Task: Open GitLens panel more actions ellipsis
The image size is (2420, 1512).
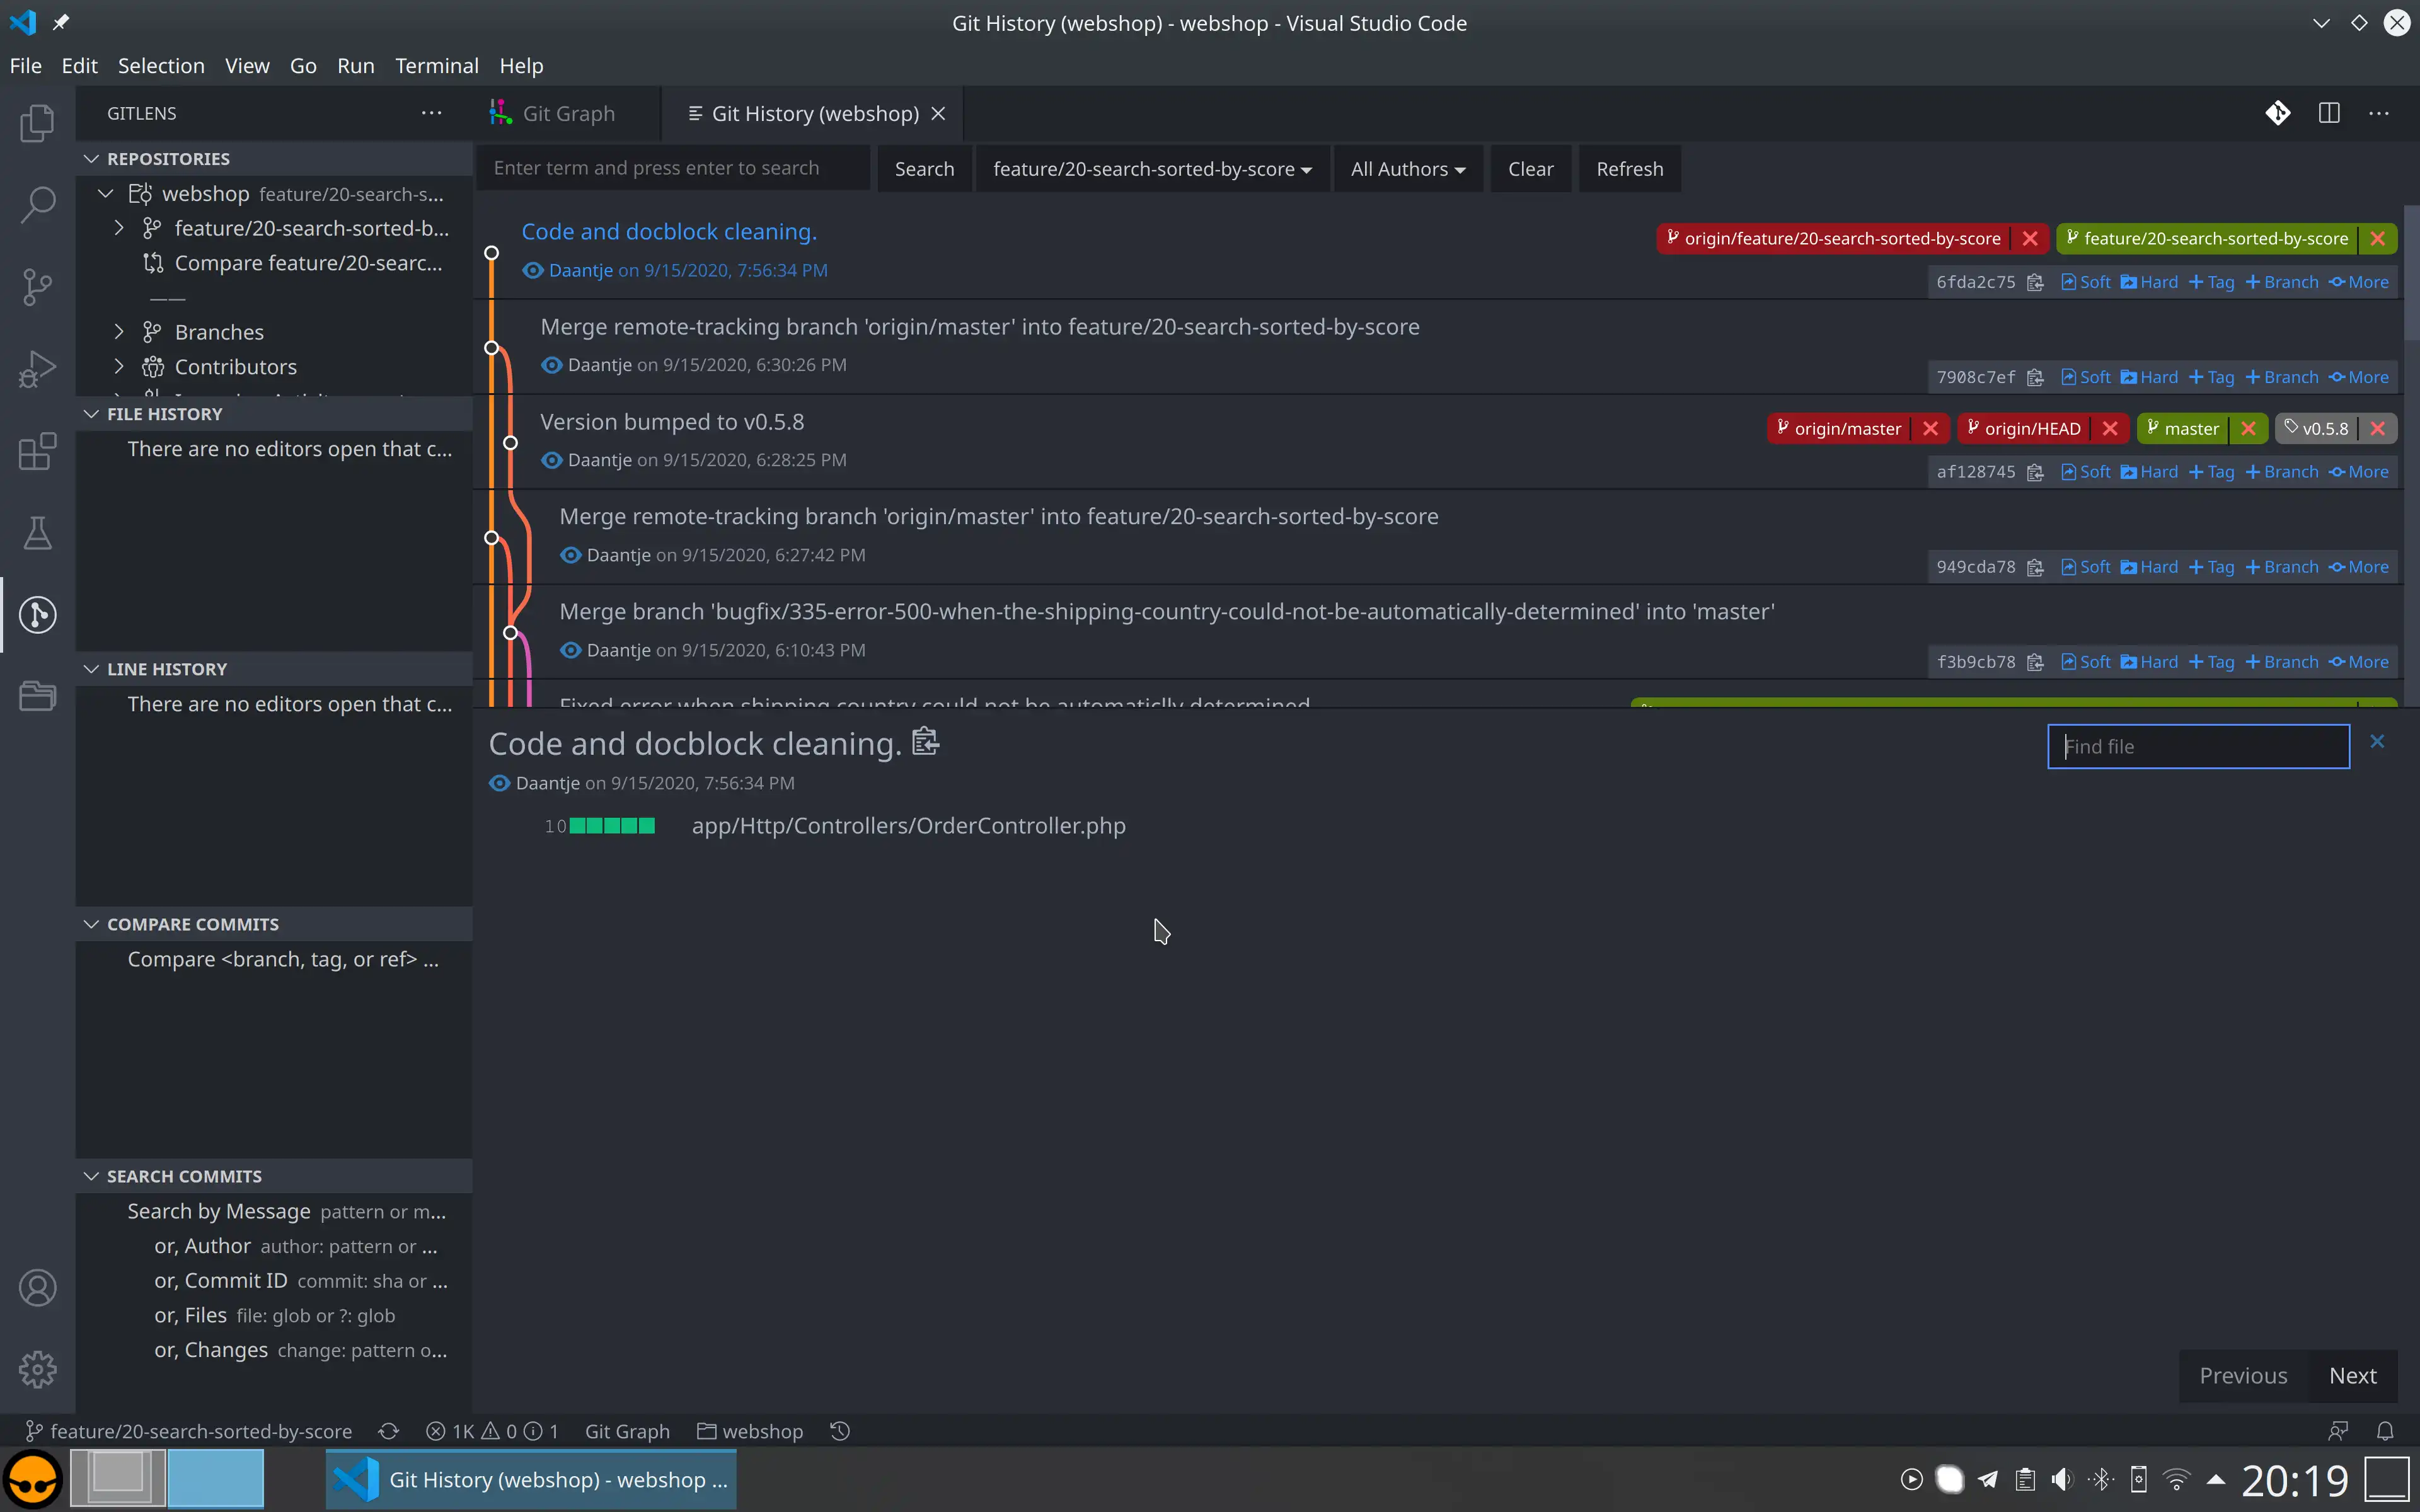Action: [x=431, y=113]
